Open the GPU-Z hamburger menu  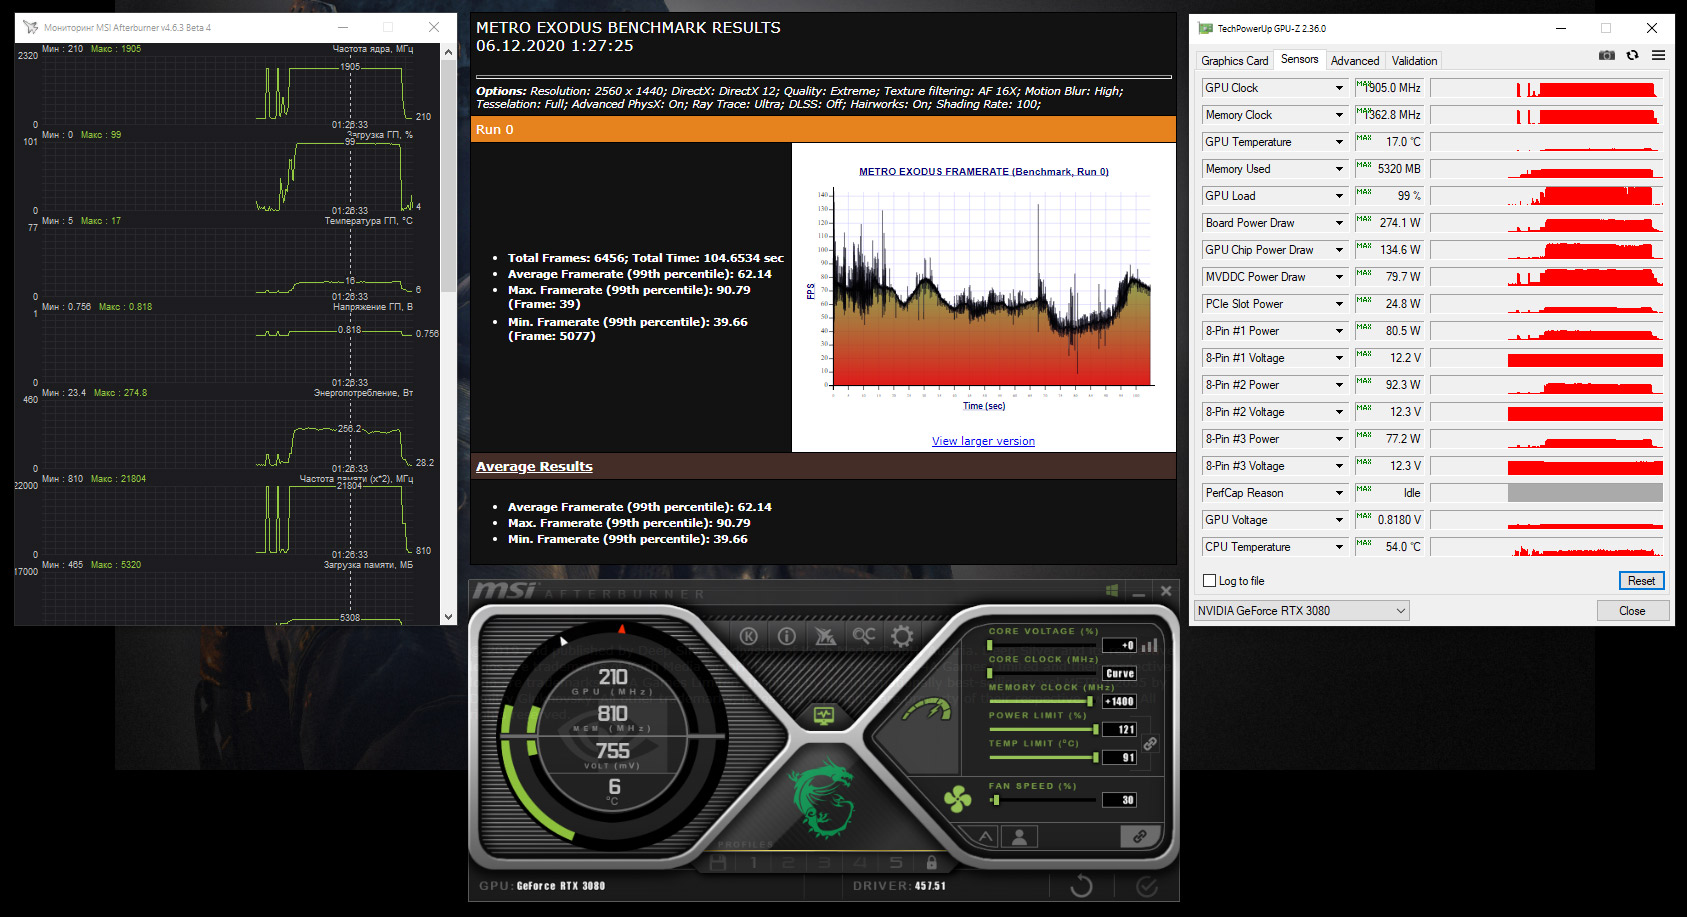click(x=1658, y=55)
